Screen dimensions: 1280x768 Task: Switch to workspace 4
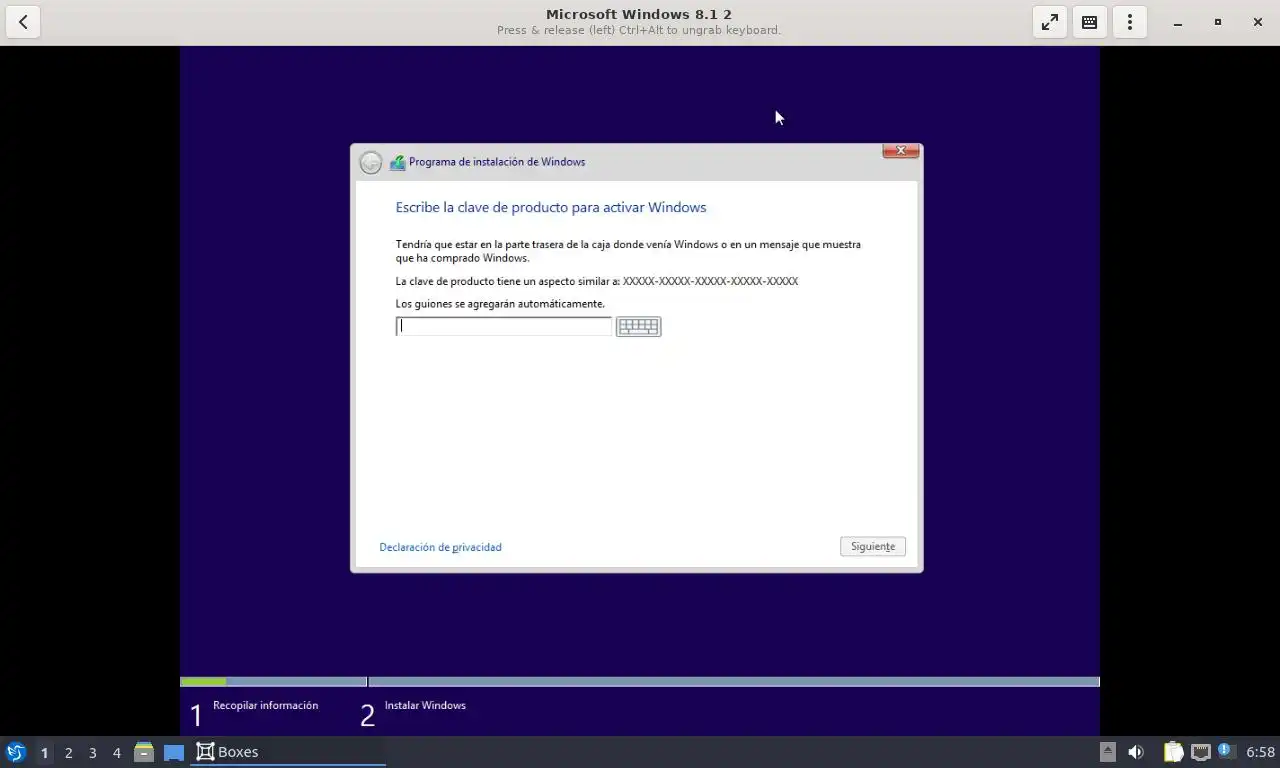116,752
